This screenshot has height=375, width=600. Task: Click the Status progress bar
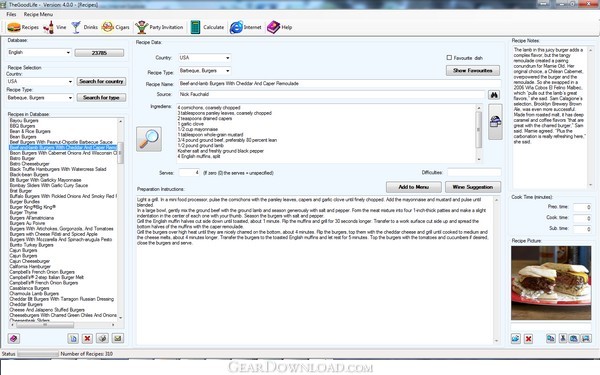pyautogui.click(x=38, y=354)
